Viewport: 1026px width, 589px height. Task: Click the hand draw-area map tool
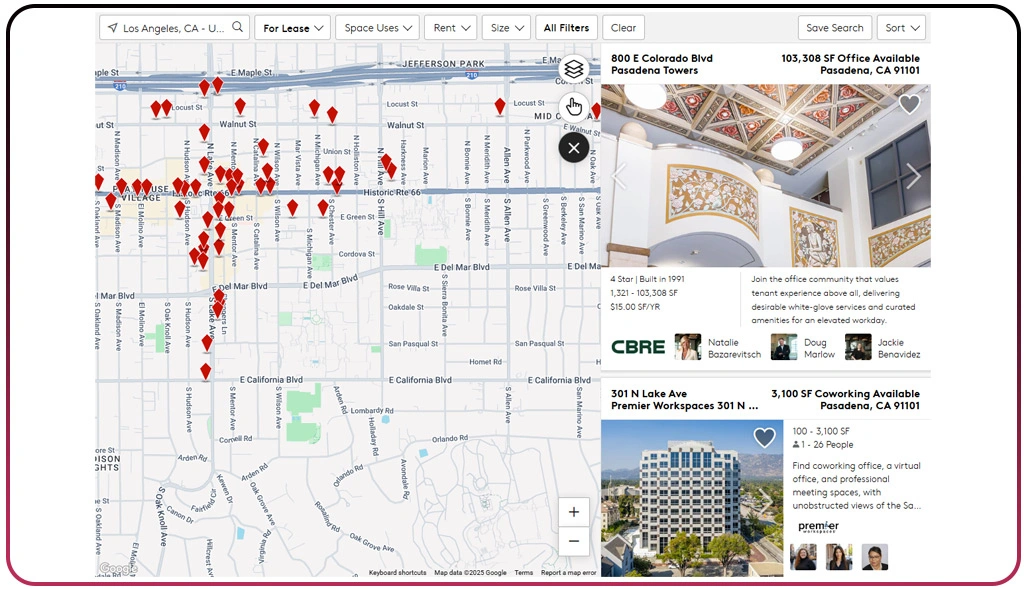[573, 107]
